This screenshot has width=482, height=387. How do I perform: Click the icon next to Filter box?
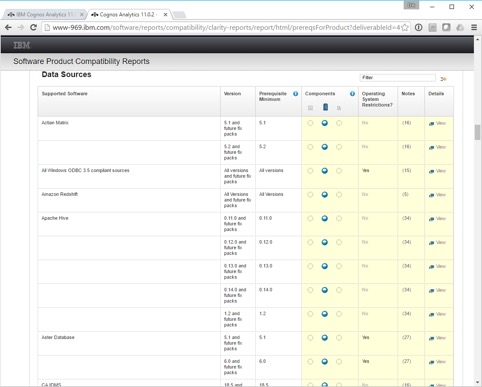443,79
